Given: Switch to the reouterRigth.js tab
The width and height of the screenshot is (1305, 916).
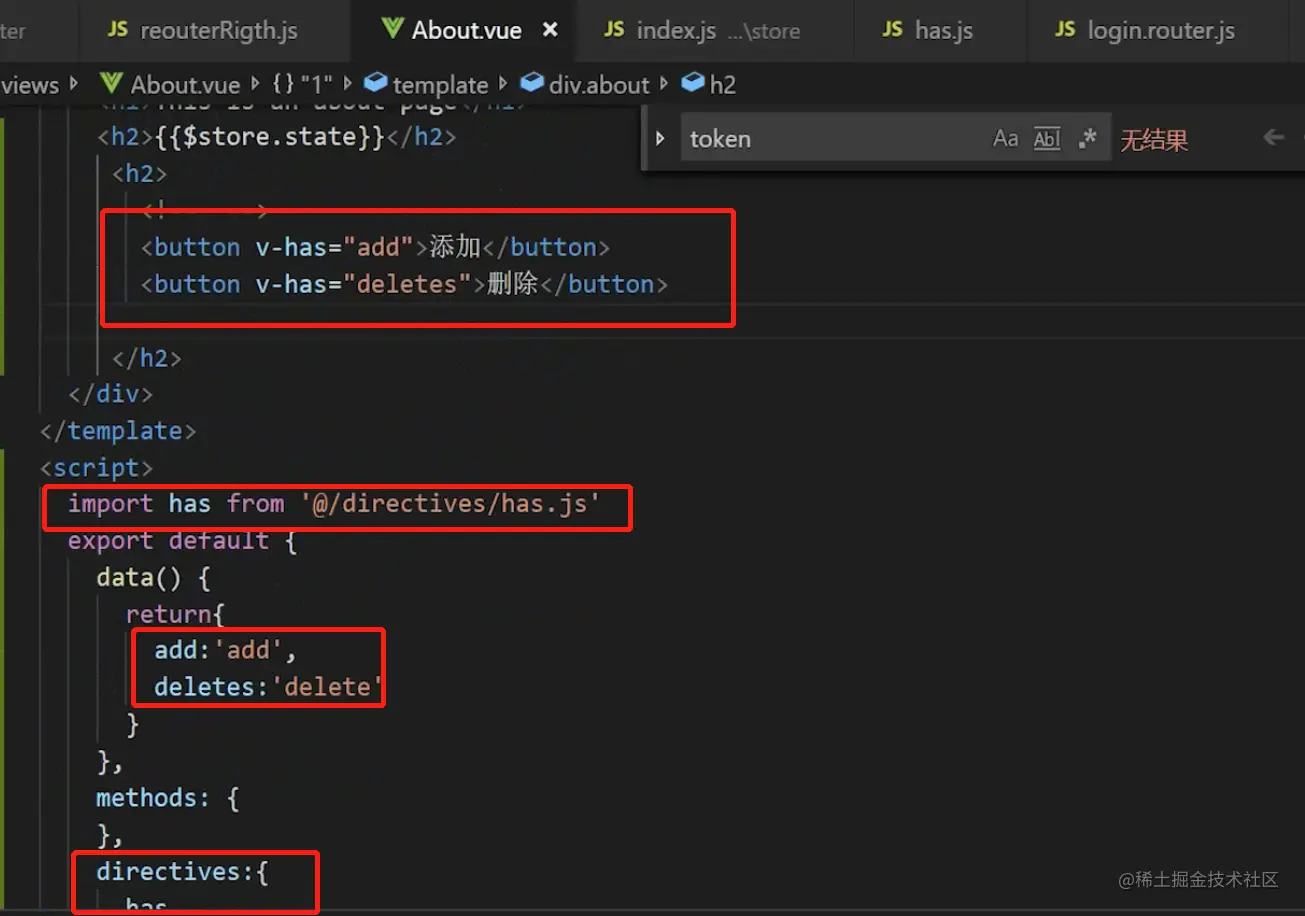Looking at the screenshot, I should click(203, 30).
